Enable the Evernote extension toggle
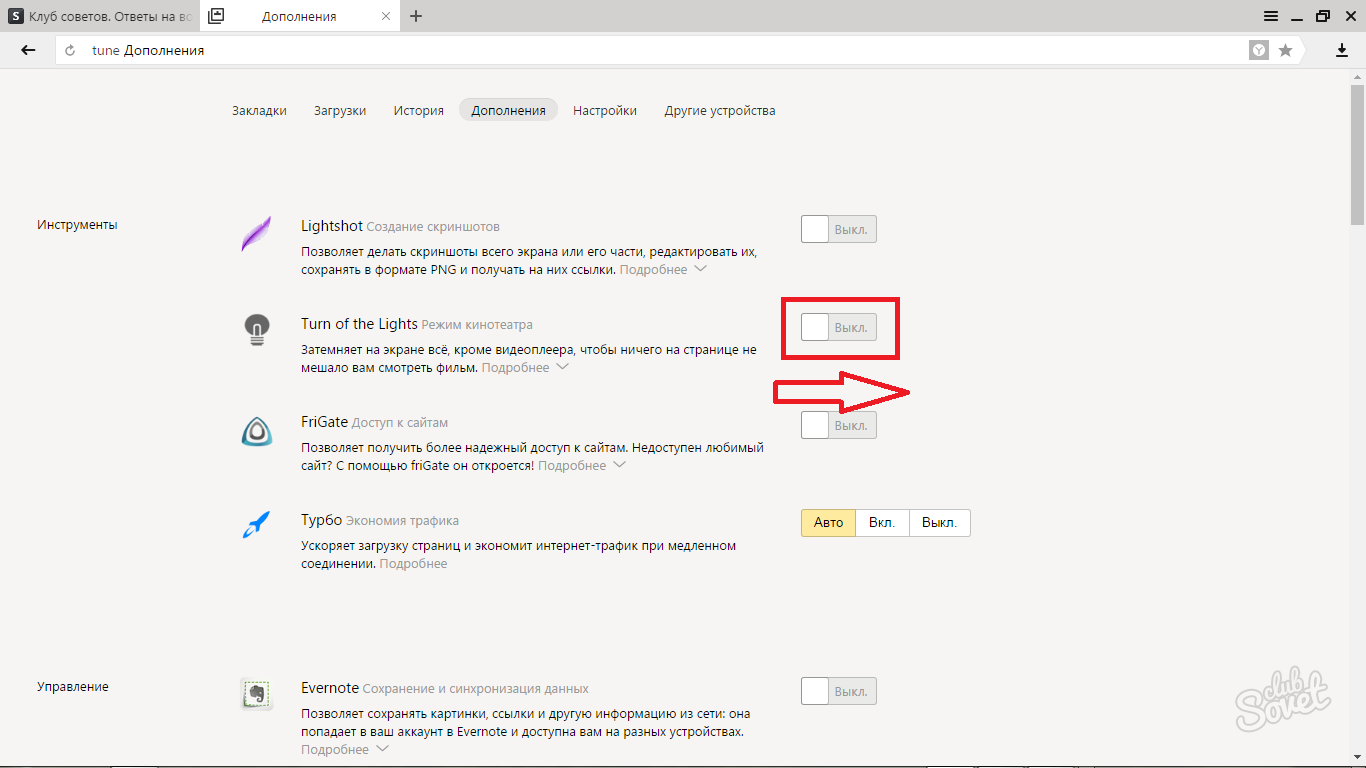Viewport: 1366px width, 768px height. 839,691
